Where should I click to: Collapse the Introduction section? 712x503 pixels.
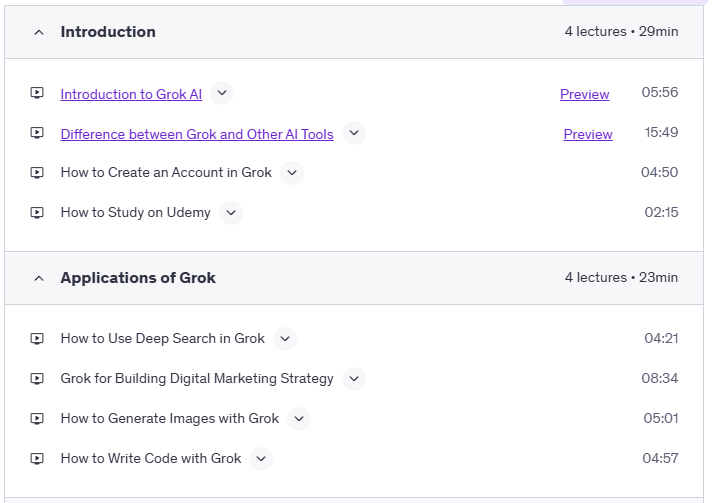[x=39, y=32]
